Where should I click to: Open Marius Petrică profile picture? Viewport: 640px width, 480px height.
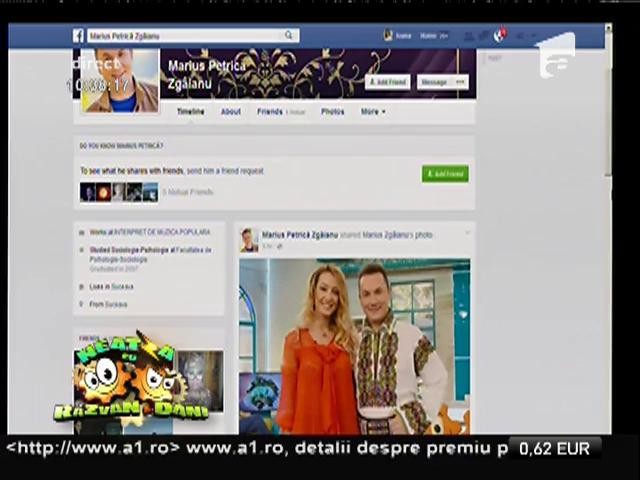click(120, 80)
